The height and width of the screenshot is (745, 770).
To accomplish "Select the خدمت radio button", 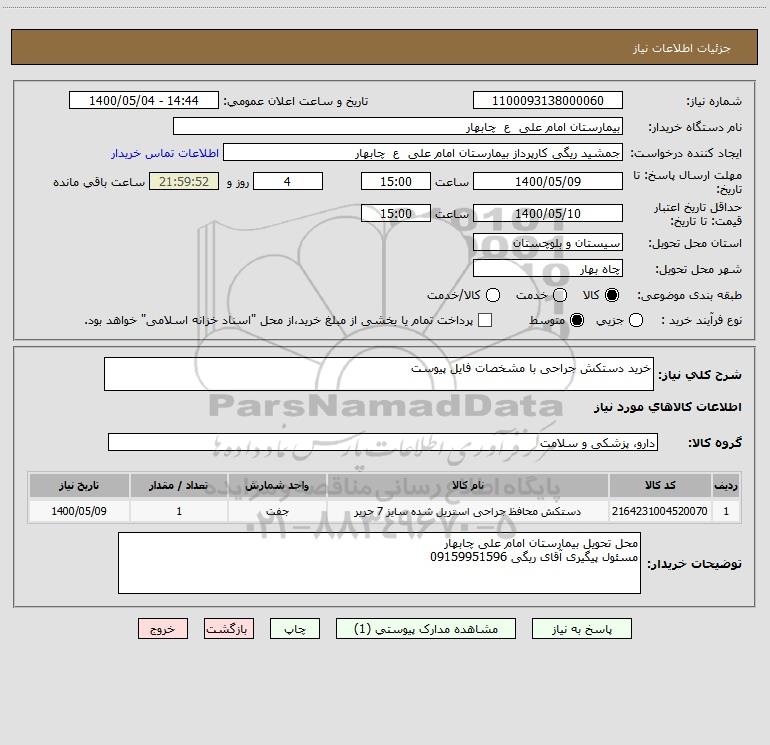I will click(x=560, y=295).
